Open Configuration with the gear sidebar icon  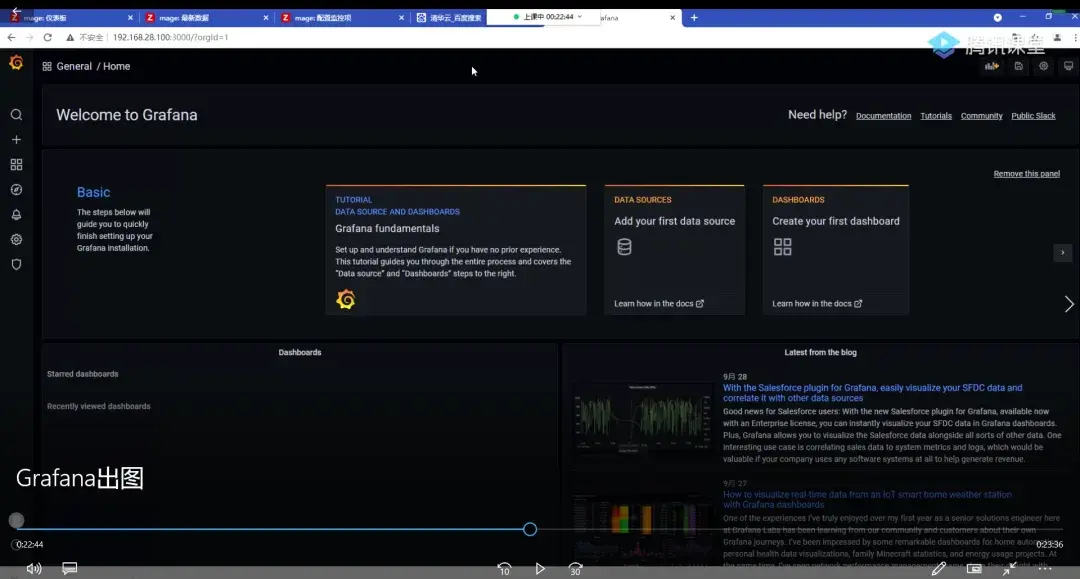point(16,239)
